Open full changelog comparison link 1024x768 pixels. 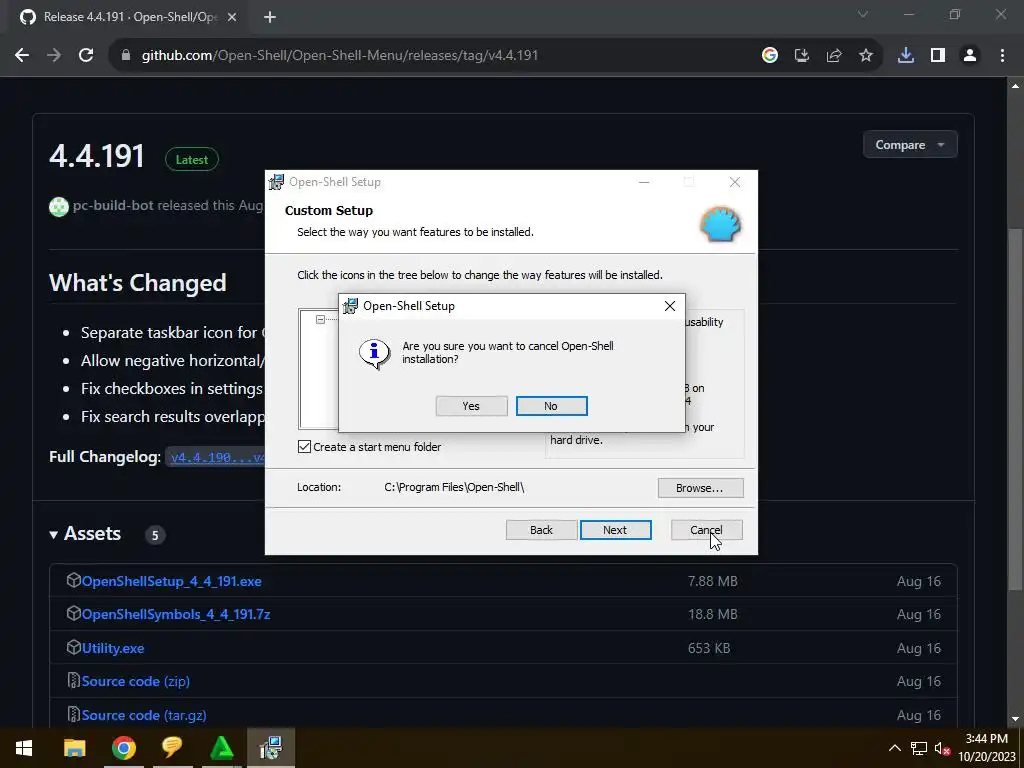coord(217,458)
